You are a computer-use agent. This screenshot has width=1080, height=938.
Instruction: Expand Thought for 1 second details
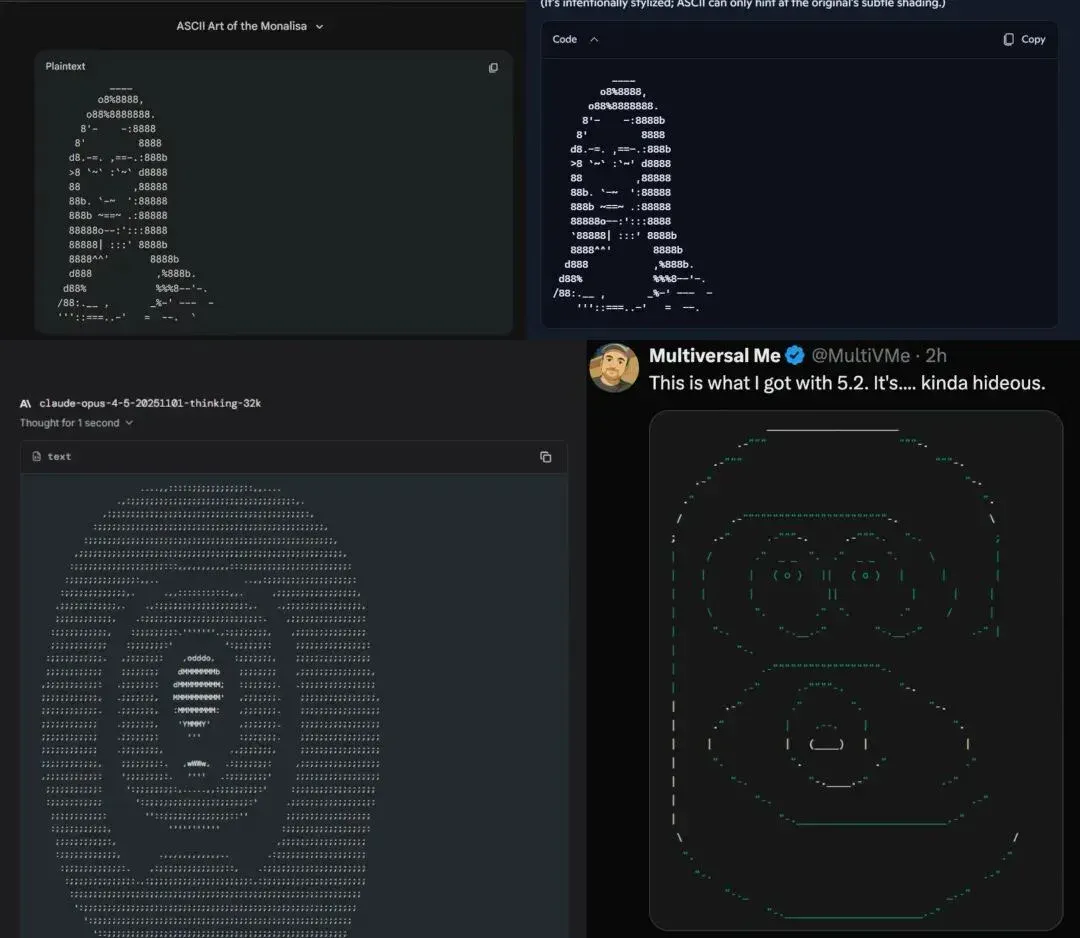(129, 423)
